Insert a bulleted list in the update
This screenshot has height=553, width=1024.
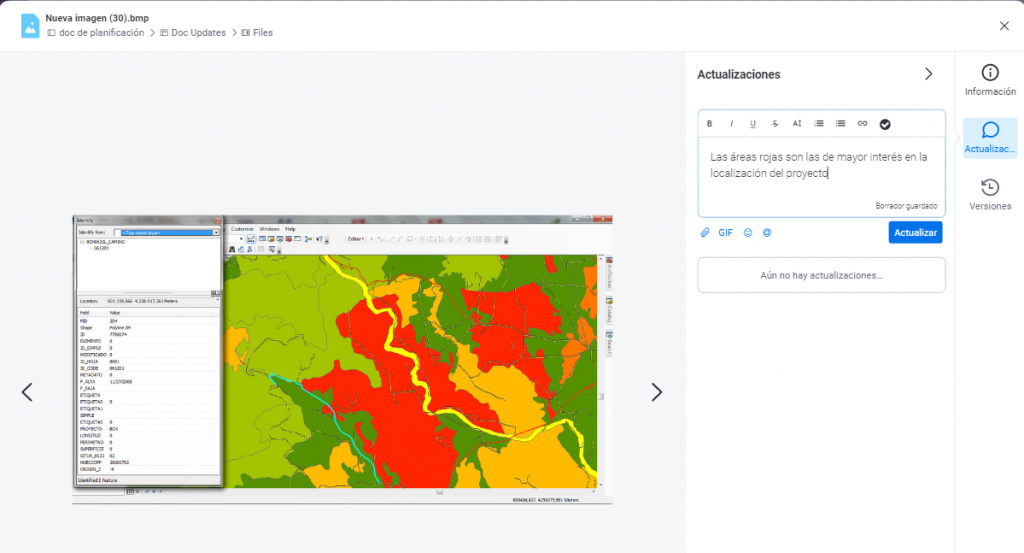click(x=840, y=124)
